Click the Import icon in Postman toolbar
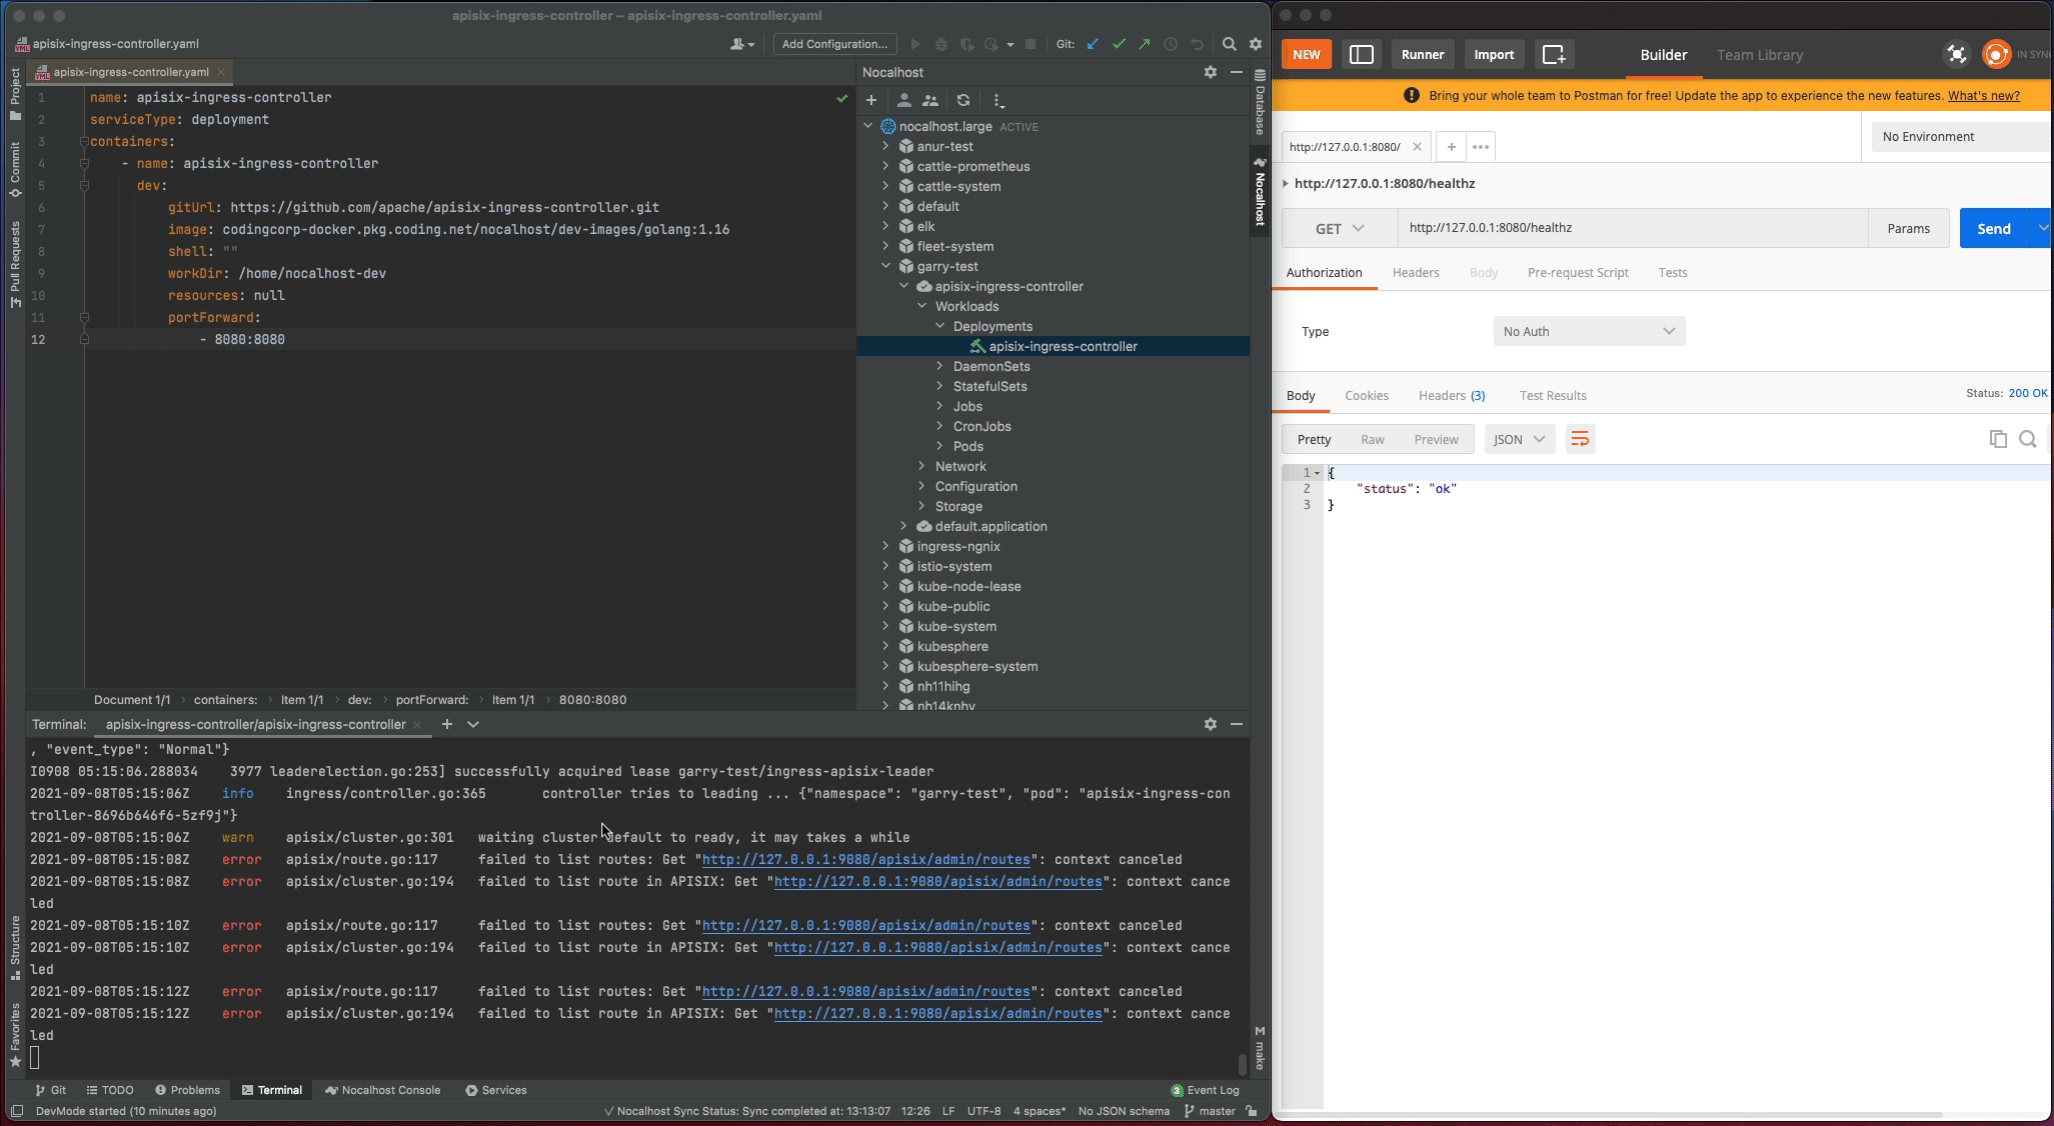Image resolution: width=2054 pixels, height=1126 pixels. [x=1493, y=54]
